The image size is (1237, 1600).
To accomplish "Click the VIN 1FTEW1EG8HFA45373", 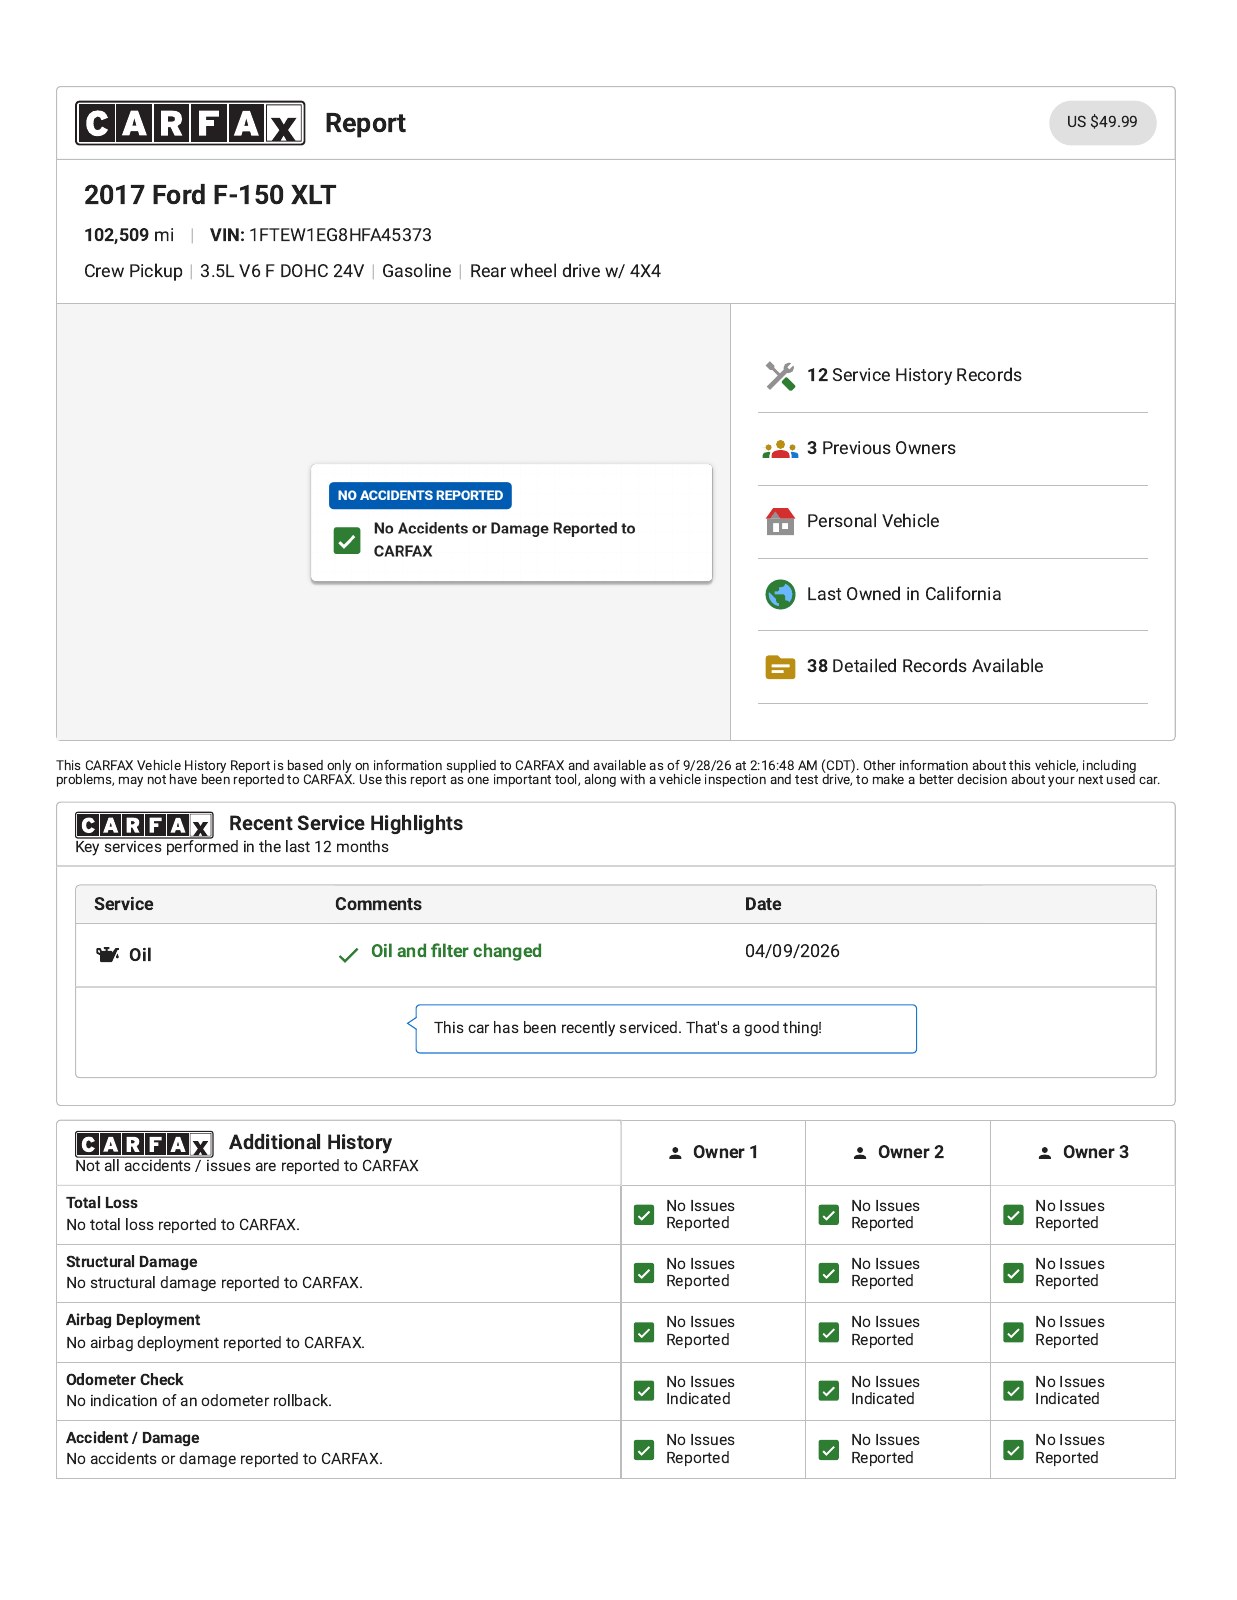I will [321, 235].
